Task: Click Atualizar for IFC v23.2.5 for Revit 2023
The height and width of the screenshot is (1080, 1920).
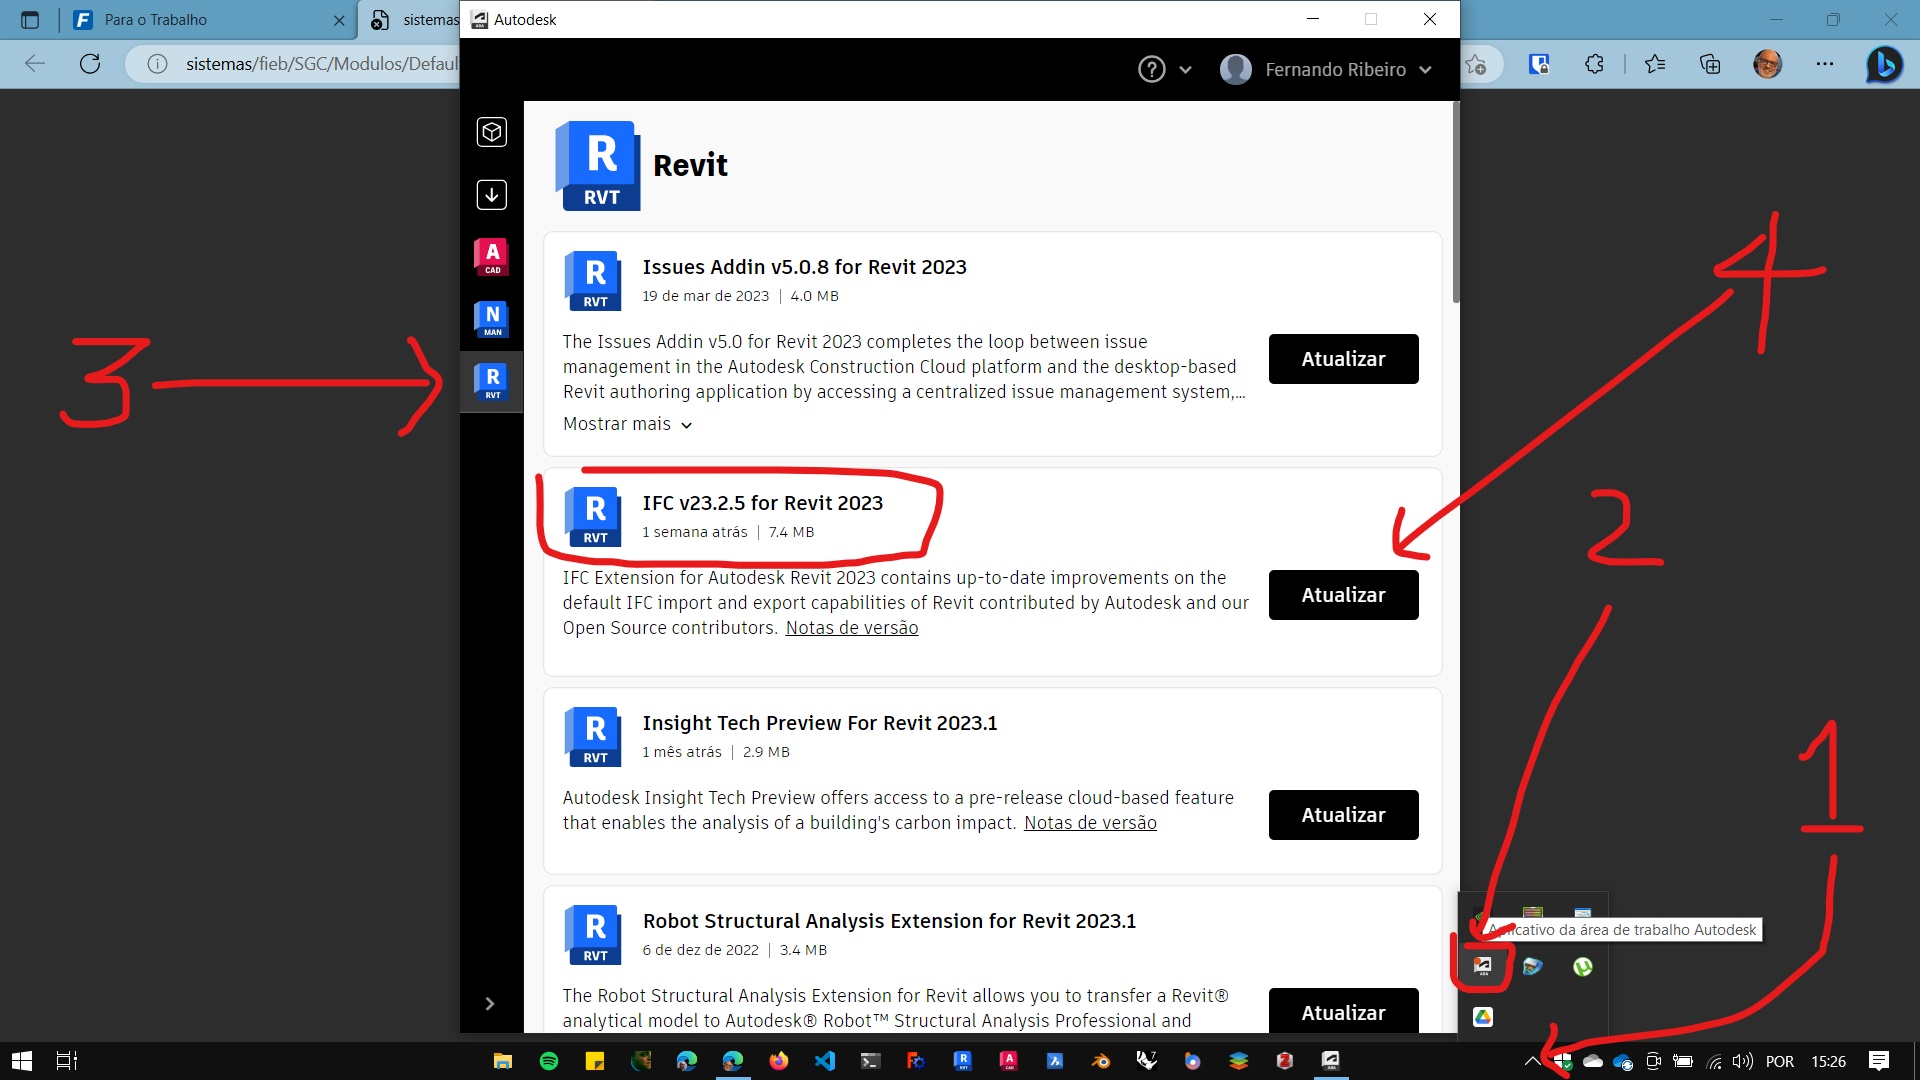Action: tap(1343, 594)
